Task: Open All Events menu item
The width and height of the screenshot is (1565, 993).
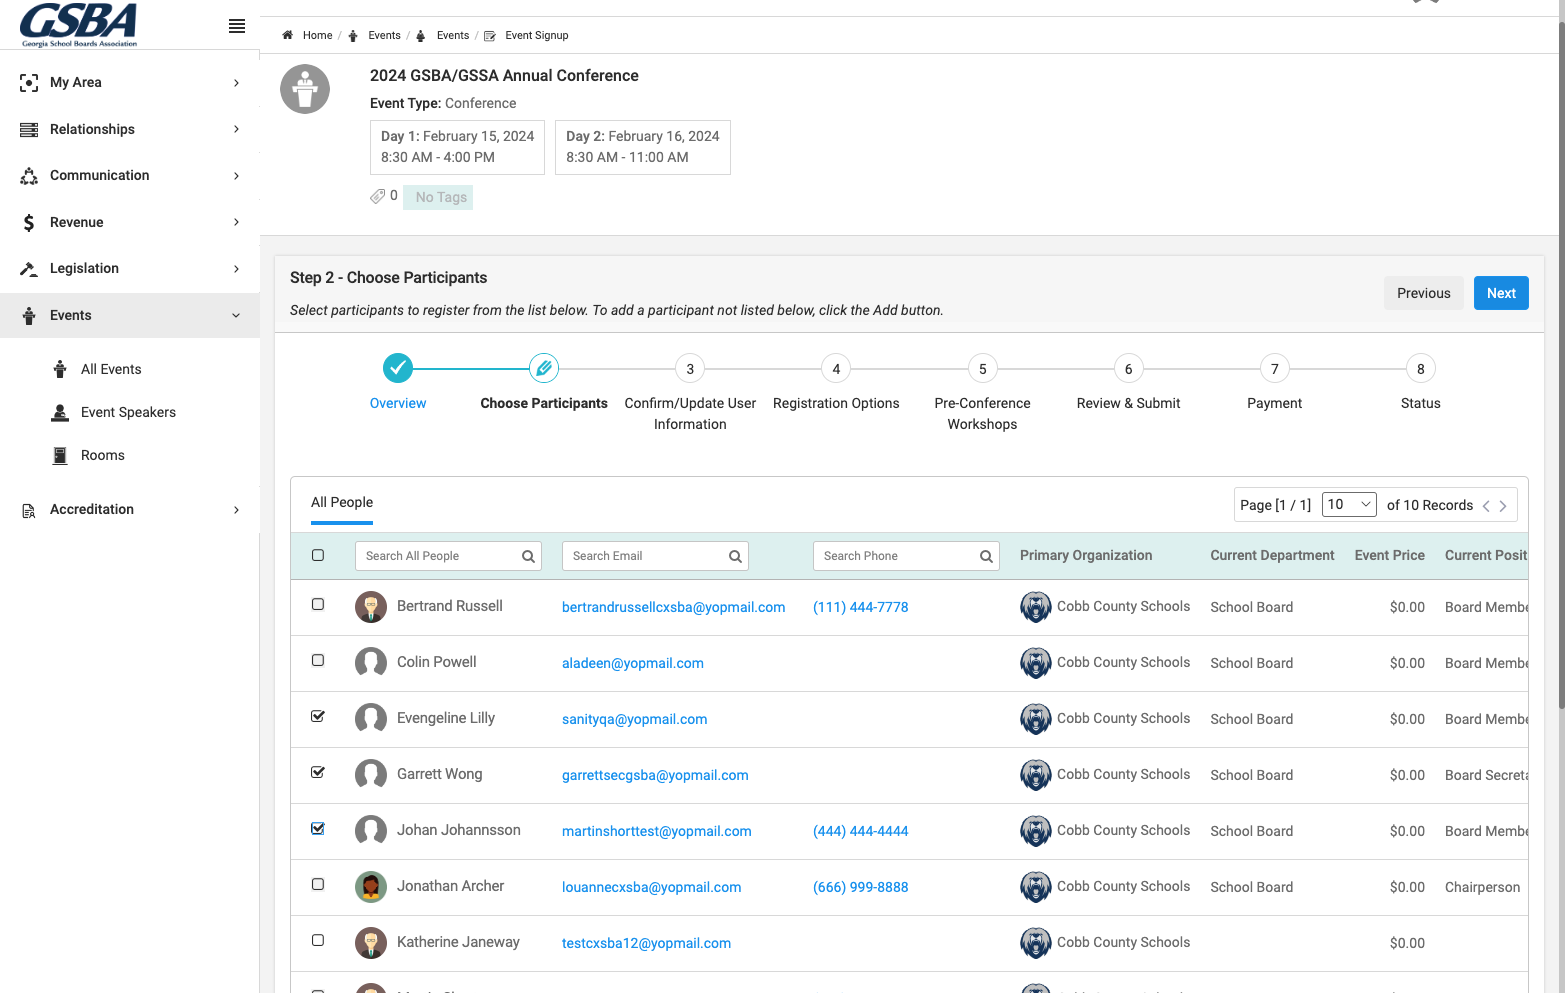Action: click(111, 369)
